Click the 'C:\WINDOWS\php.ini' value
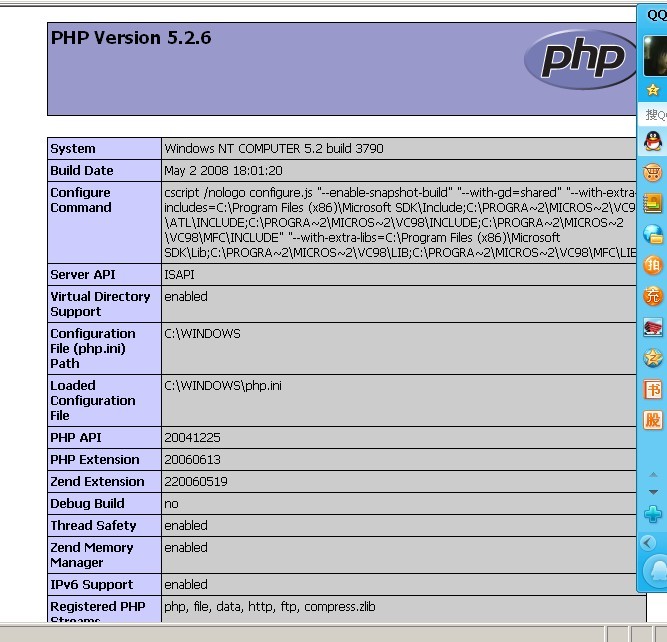This screenshot has width=667, height=642. [x=223, y=385]
